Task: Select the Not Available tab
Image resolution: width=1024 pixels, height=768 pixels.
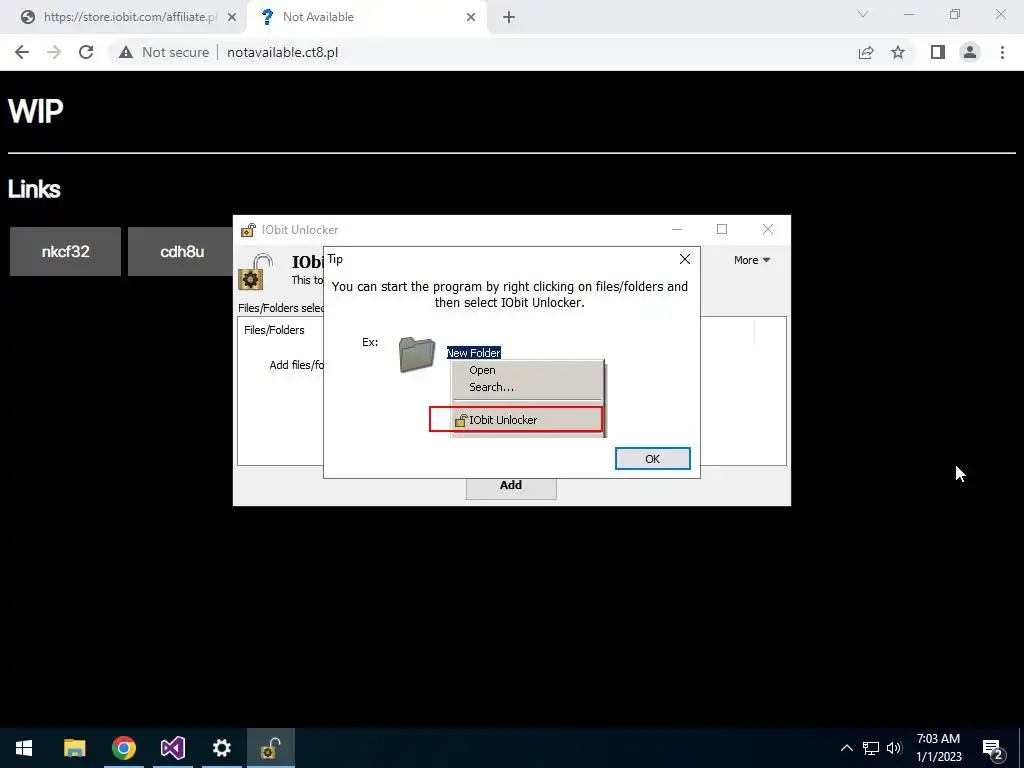Action: tap(369, 17)
